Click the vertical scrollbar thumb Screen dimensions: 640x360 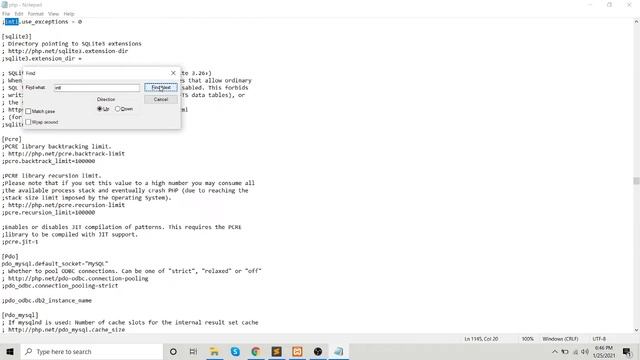(x=636, y=180)
